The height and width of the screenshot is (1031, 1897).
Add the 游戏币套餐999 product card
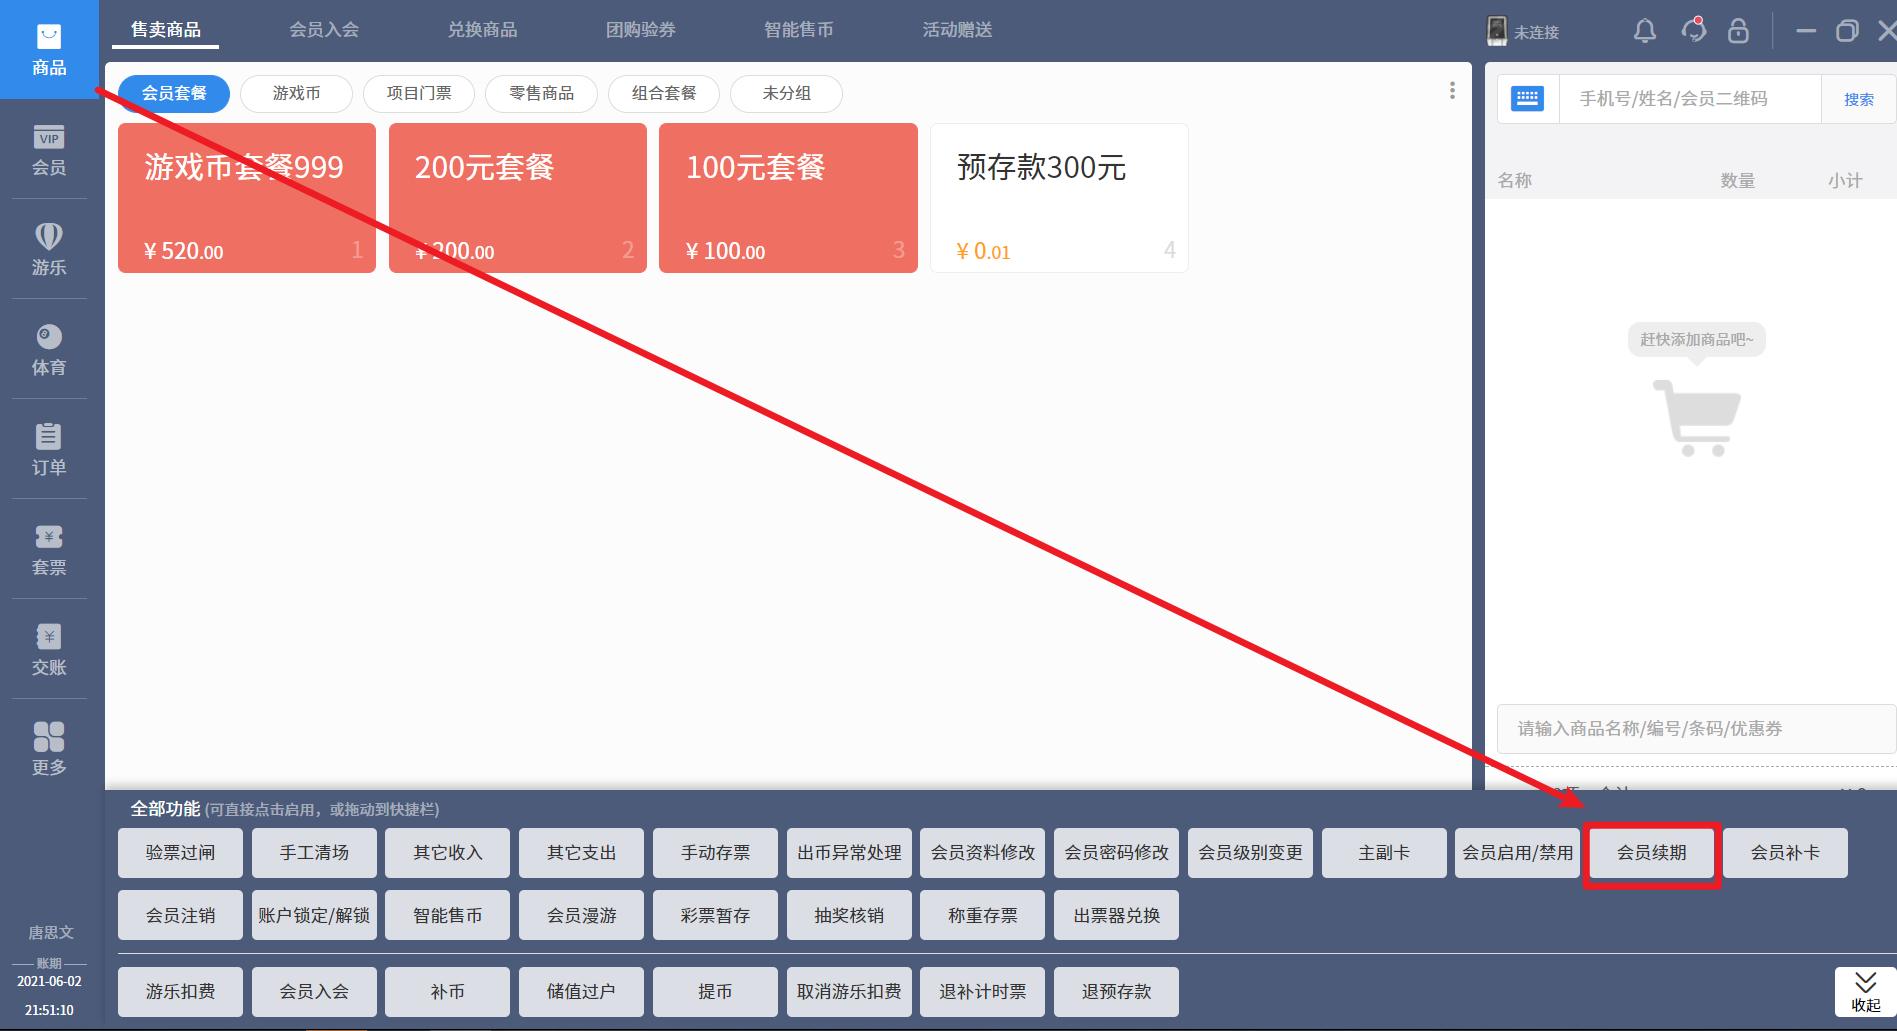pos(247,198)
